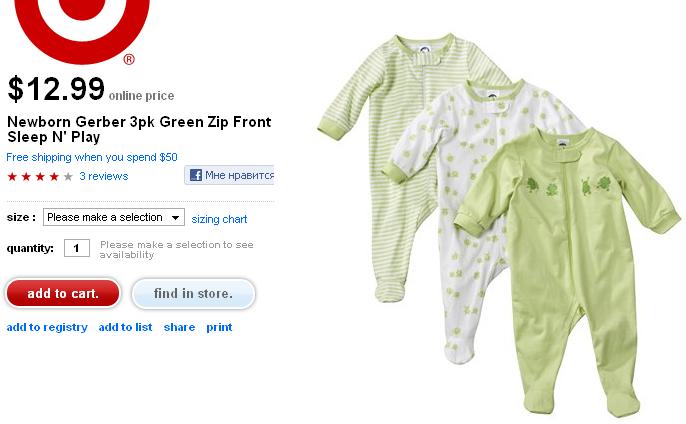Click the add to list link
The height and width of the screenshot is (424, 686).
pos(125,327)
